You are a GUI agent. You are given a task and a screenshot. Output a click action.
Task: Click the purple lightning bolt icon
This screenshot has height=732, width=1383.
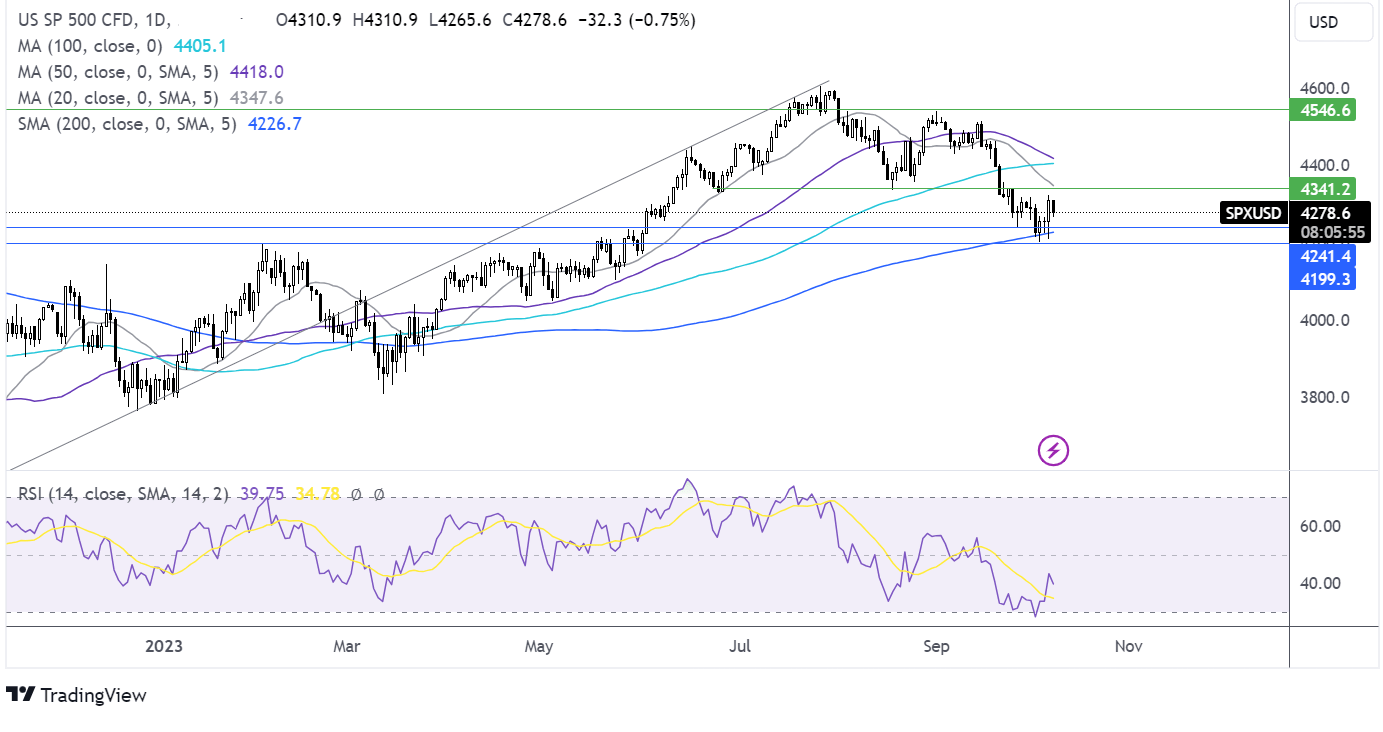[x=1053, y=451]
